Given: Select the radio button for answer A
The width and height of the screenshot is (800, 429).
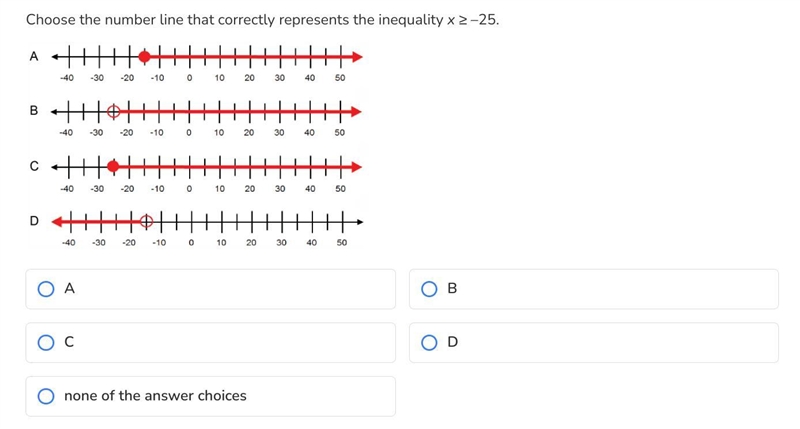Looking at the screenshot, I should [x=46, y=289].
